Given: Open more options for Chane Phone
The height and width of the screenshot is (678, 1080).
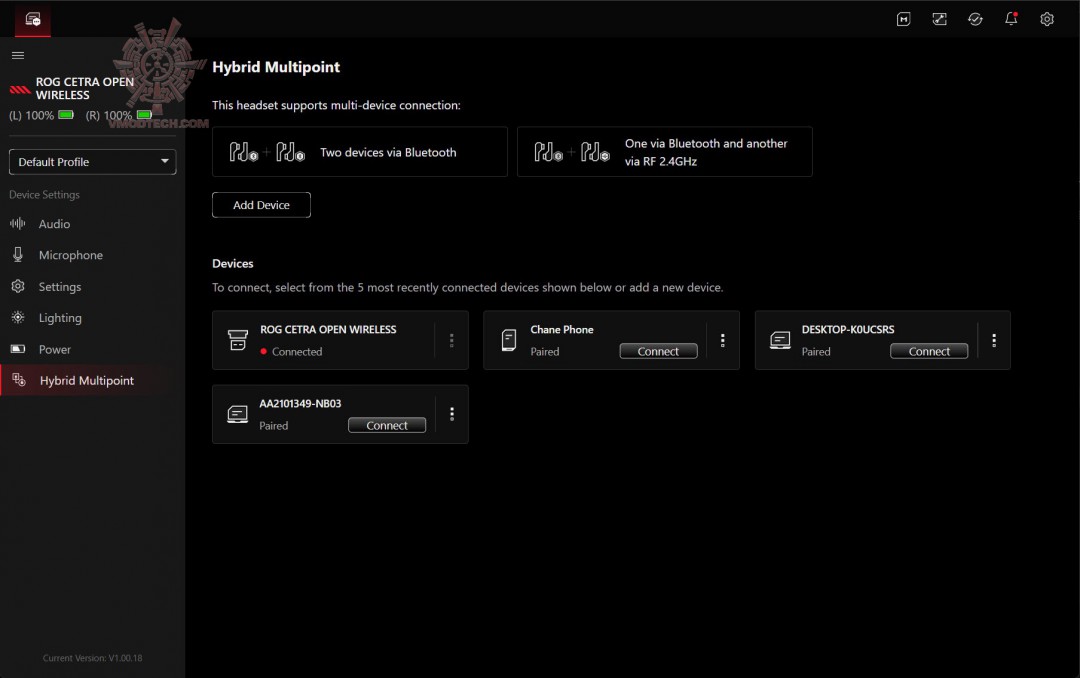Looking at the screenshot, I should (723, 340).
